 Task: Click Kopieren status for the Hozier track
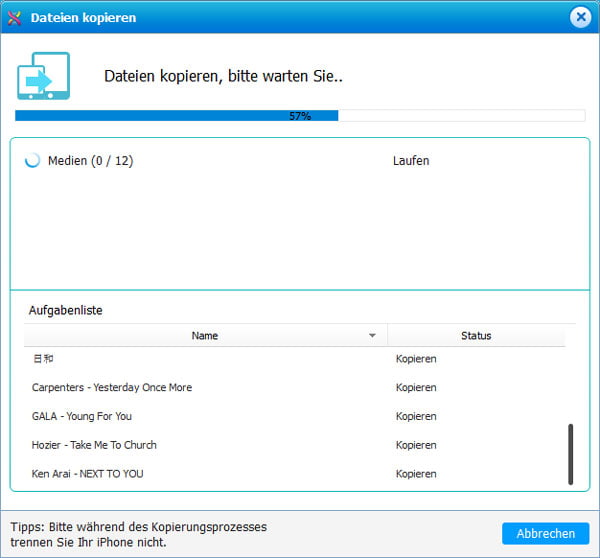point(416,445)
